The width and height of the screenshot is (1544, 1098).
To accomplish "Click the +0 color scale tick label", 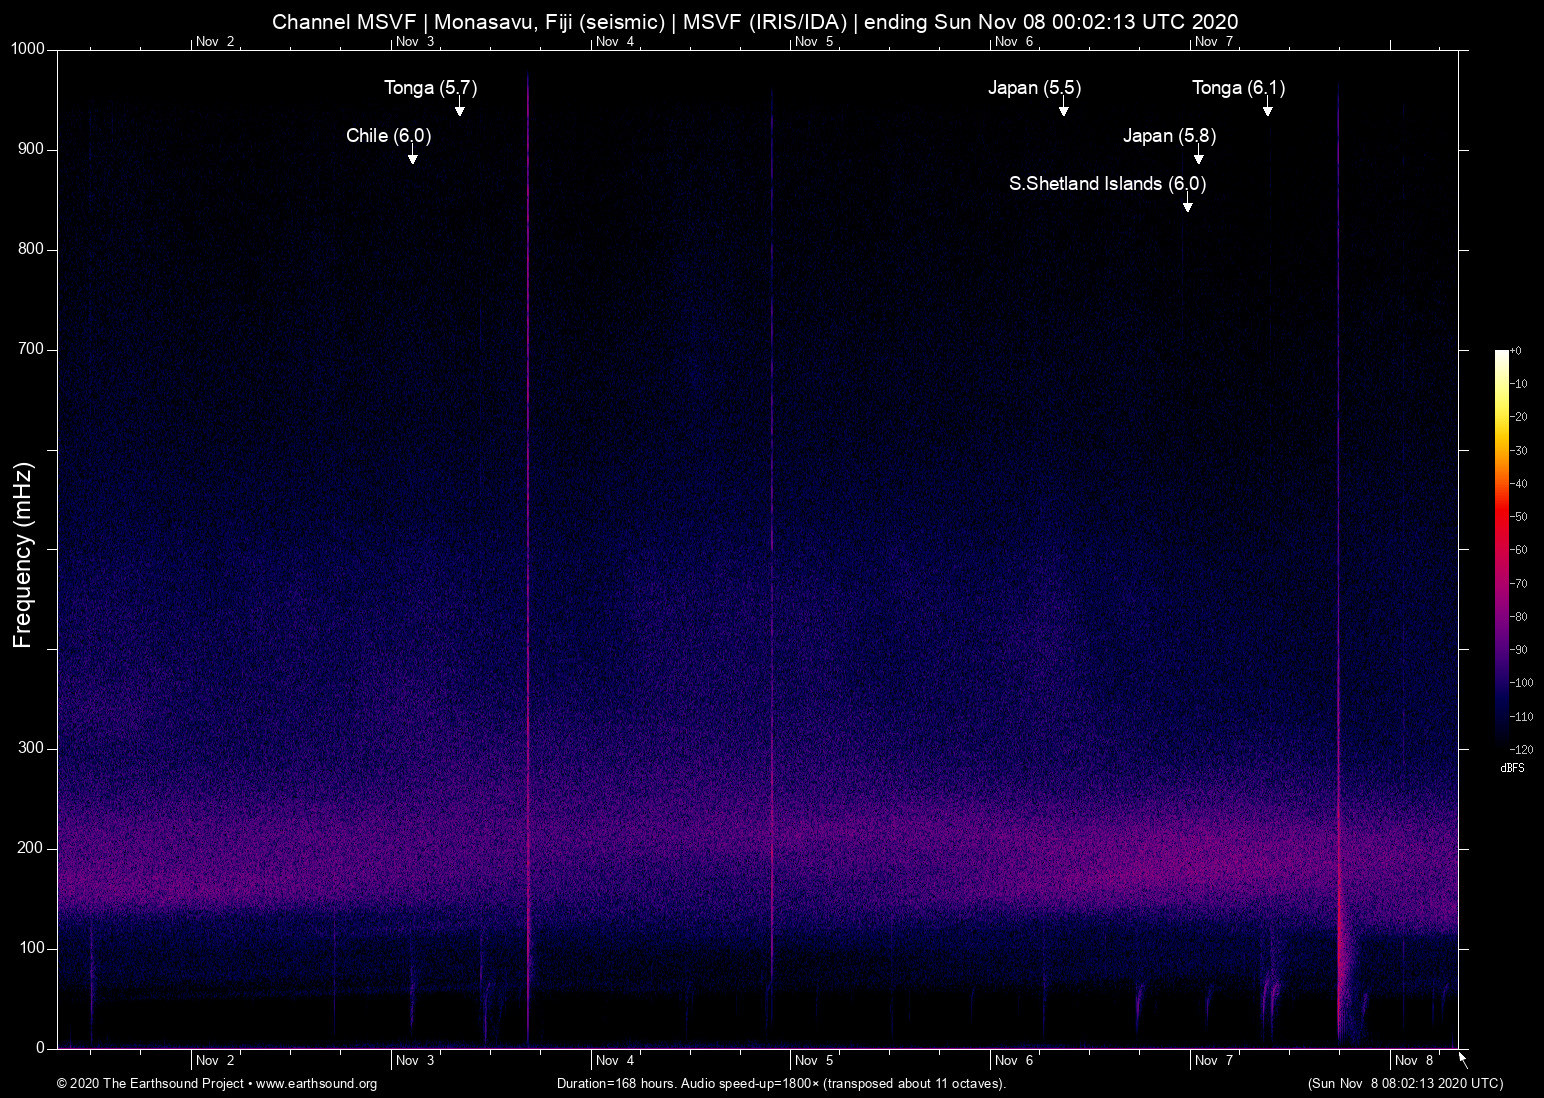I will pyautogui.click(x=1516, y=351).
